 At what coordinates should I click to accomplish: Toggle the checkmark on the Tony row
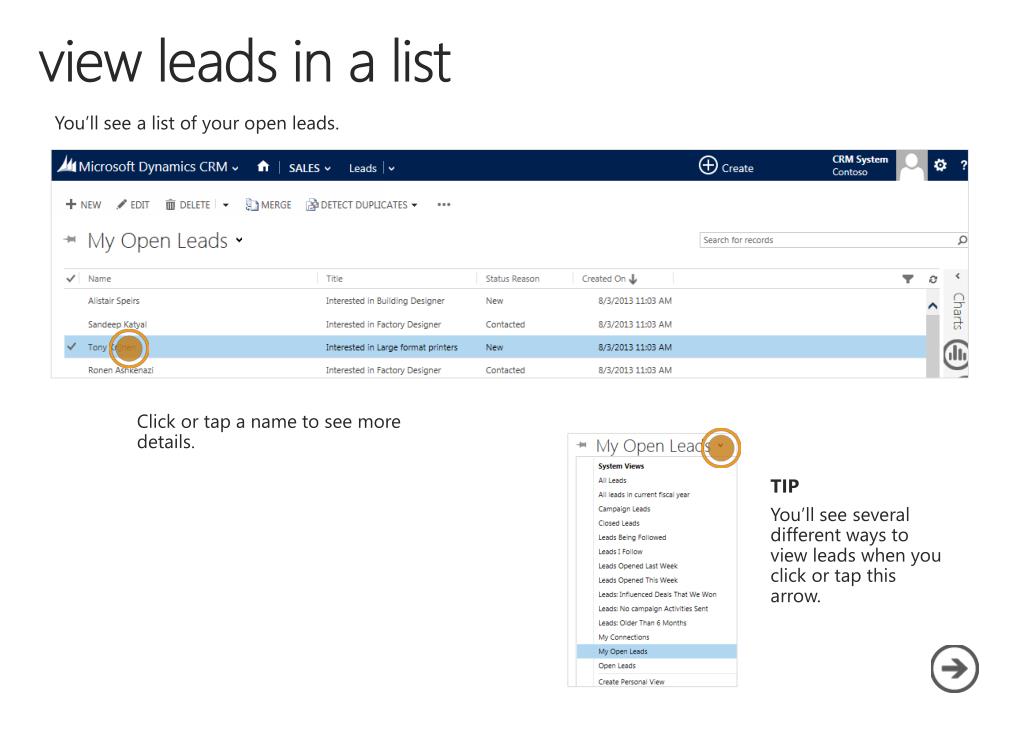71,347
